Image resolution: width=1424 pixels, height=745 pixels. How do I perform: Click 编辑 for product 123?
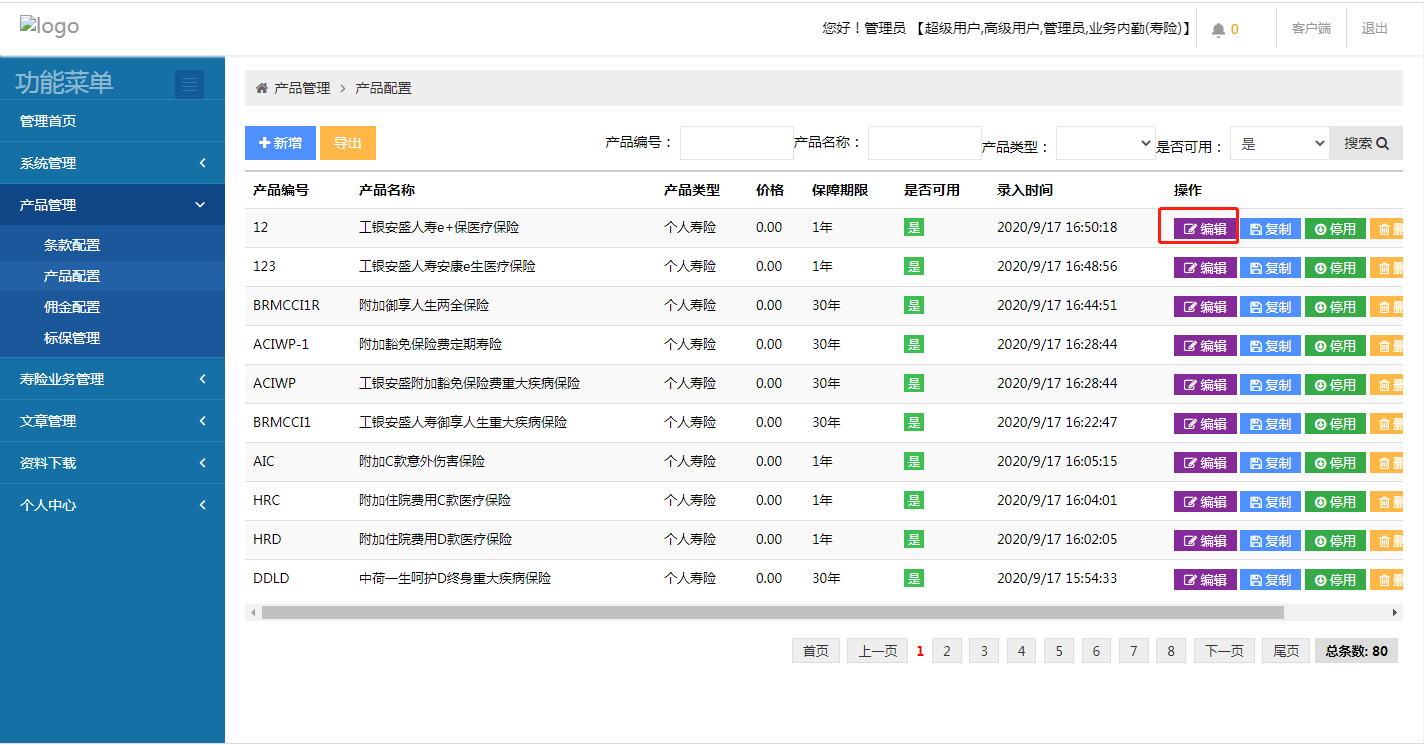[x=1205, y=268]
